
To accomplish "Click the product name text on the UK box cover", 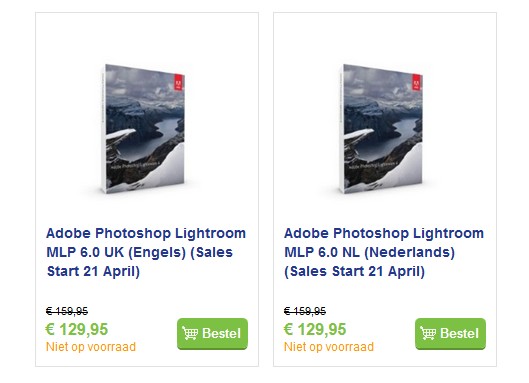I will tap(134, 165).
